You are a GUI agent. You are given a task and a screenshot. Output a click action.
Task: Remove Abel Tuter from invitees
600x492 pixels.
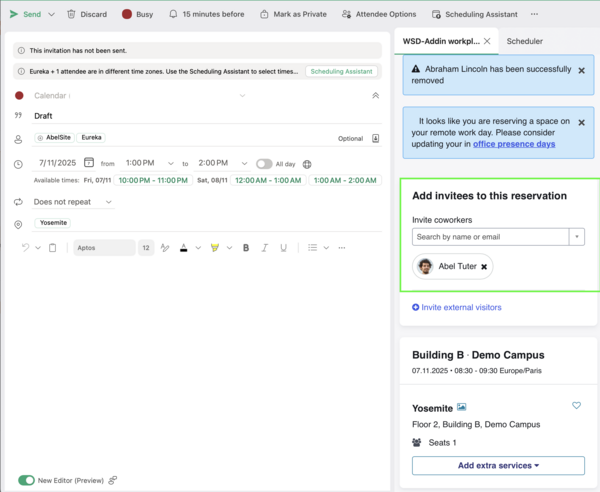point(484,267)
